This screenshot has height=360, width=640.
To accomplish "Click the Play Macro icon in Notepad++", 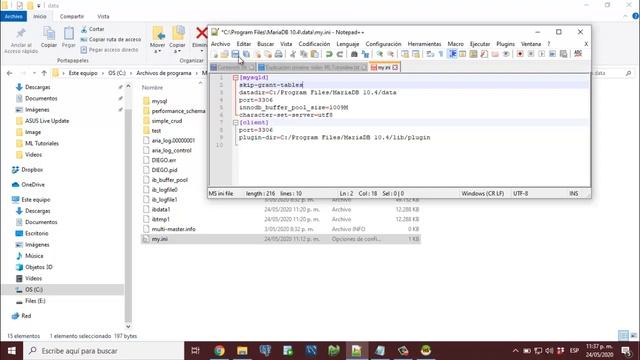I will [542, 54].
